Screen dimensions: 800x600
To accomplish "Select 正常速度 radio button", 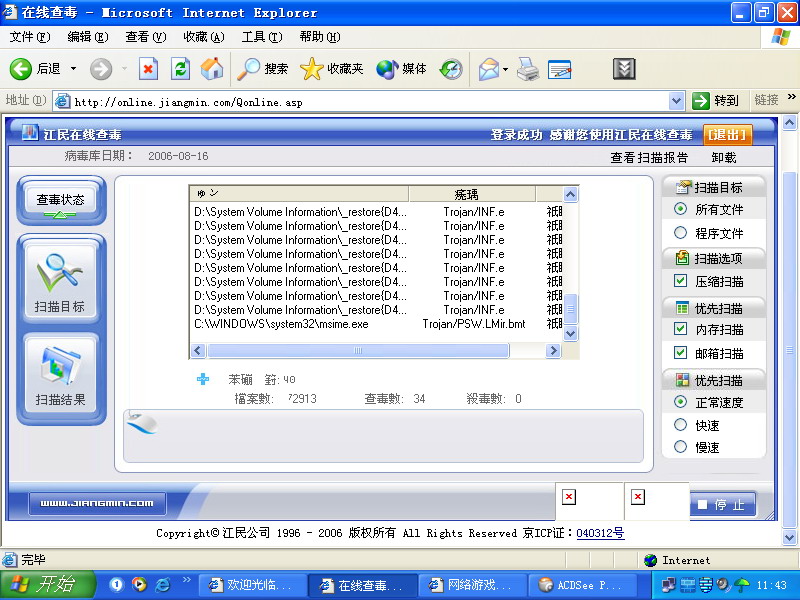I will pyautogui.click(x=680, y=402).
